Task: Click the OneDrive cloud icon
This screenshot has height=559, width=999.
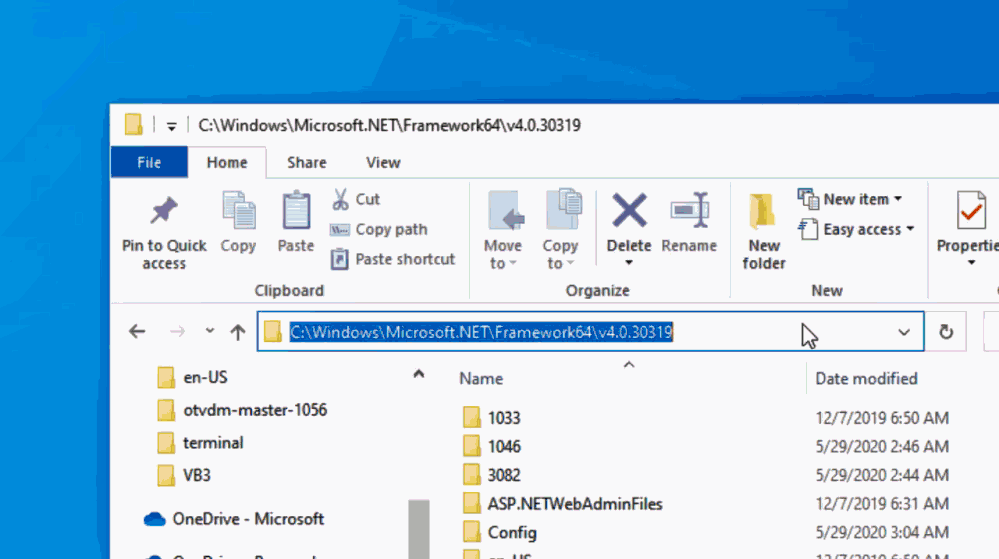Action: [154, 519]
